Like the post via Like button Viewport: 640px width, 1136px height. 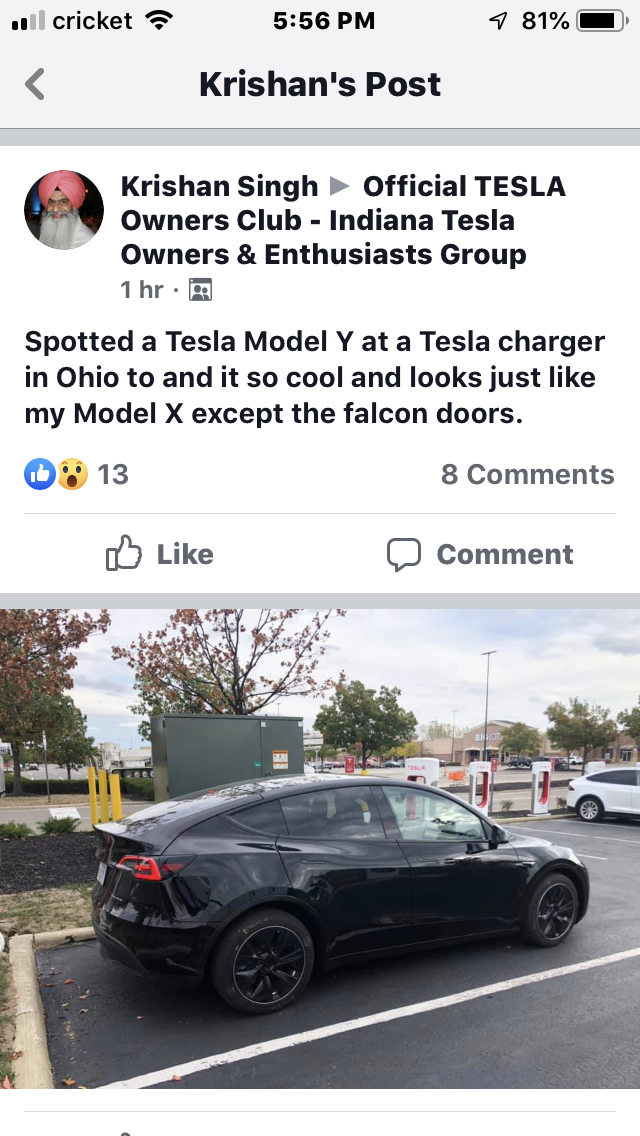click(x=160, y=554)
